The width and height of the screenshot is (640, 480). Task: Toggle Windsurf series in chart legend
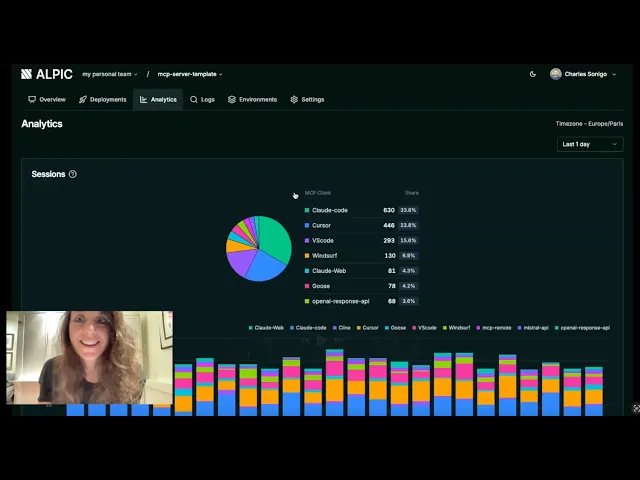tap(457, 328)
